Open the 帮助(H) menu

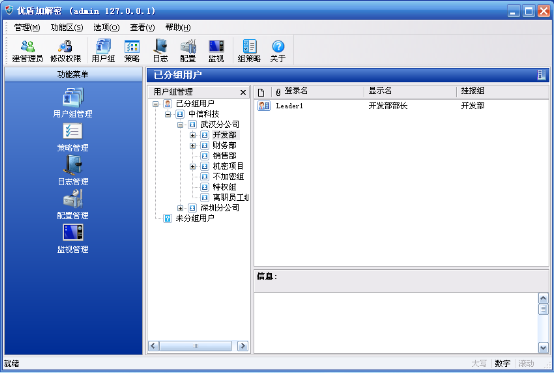(178, 27)
